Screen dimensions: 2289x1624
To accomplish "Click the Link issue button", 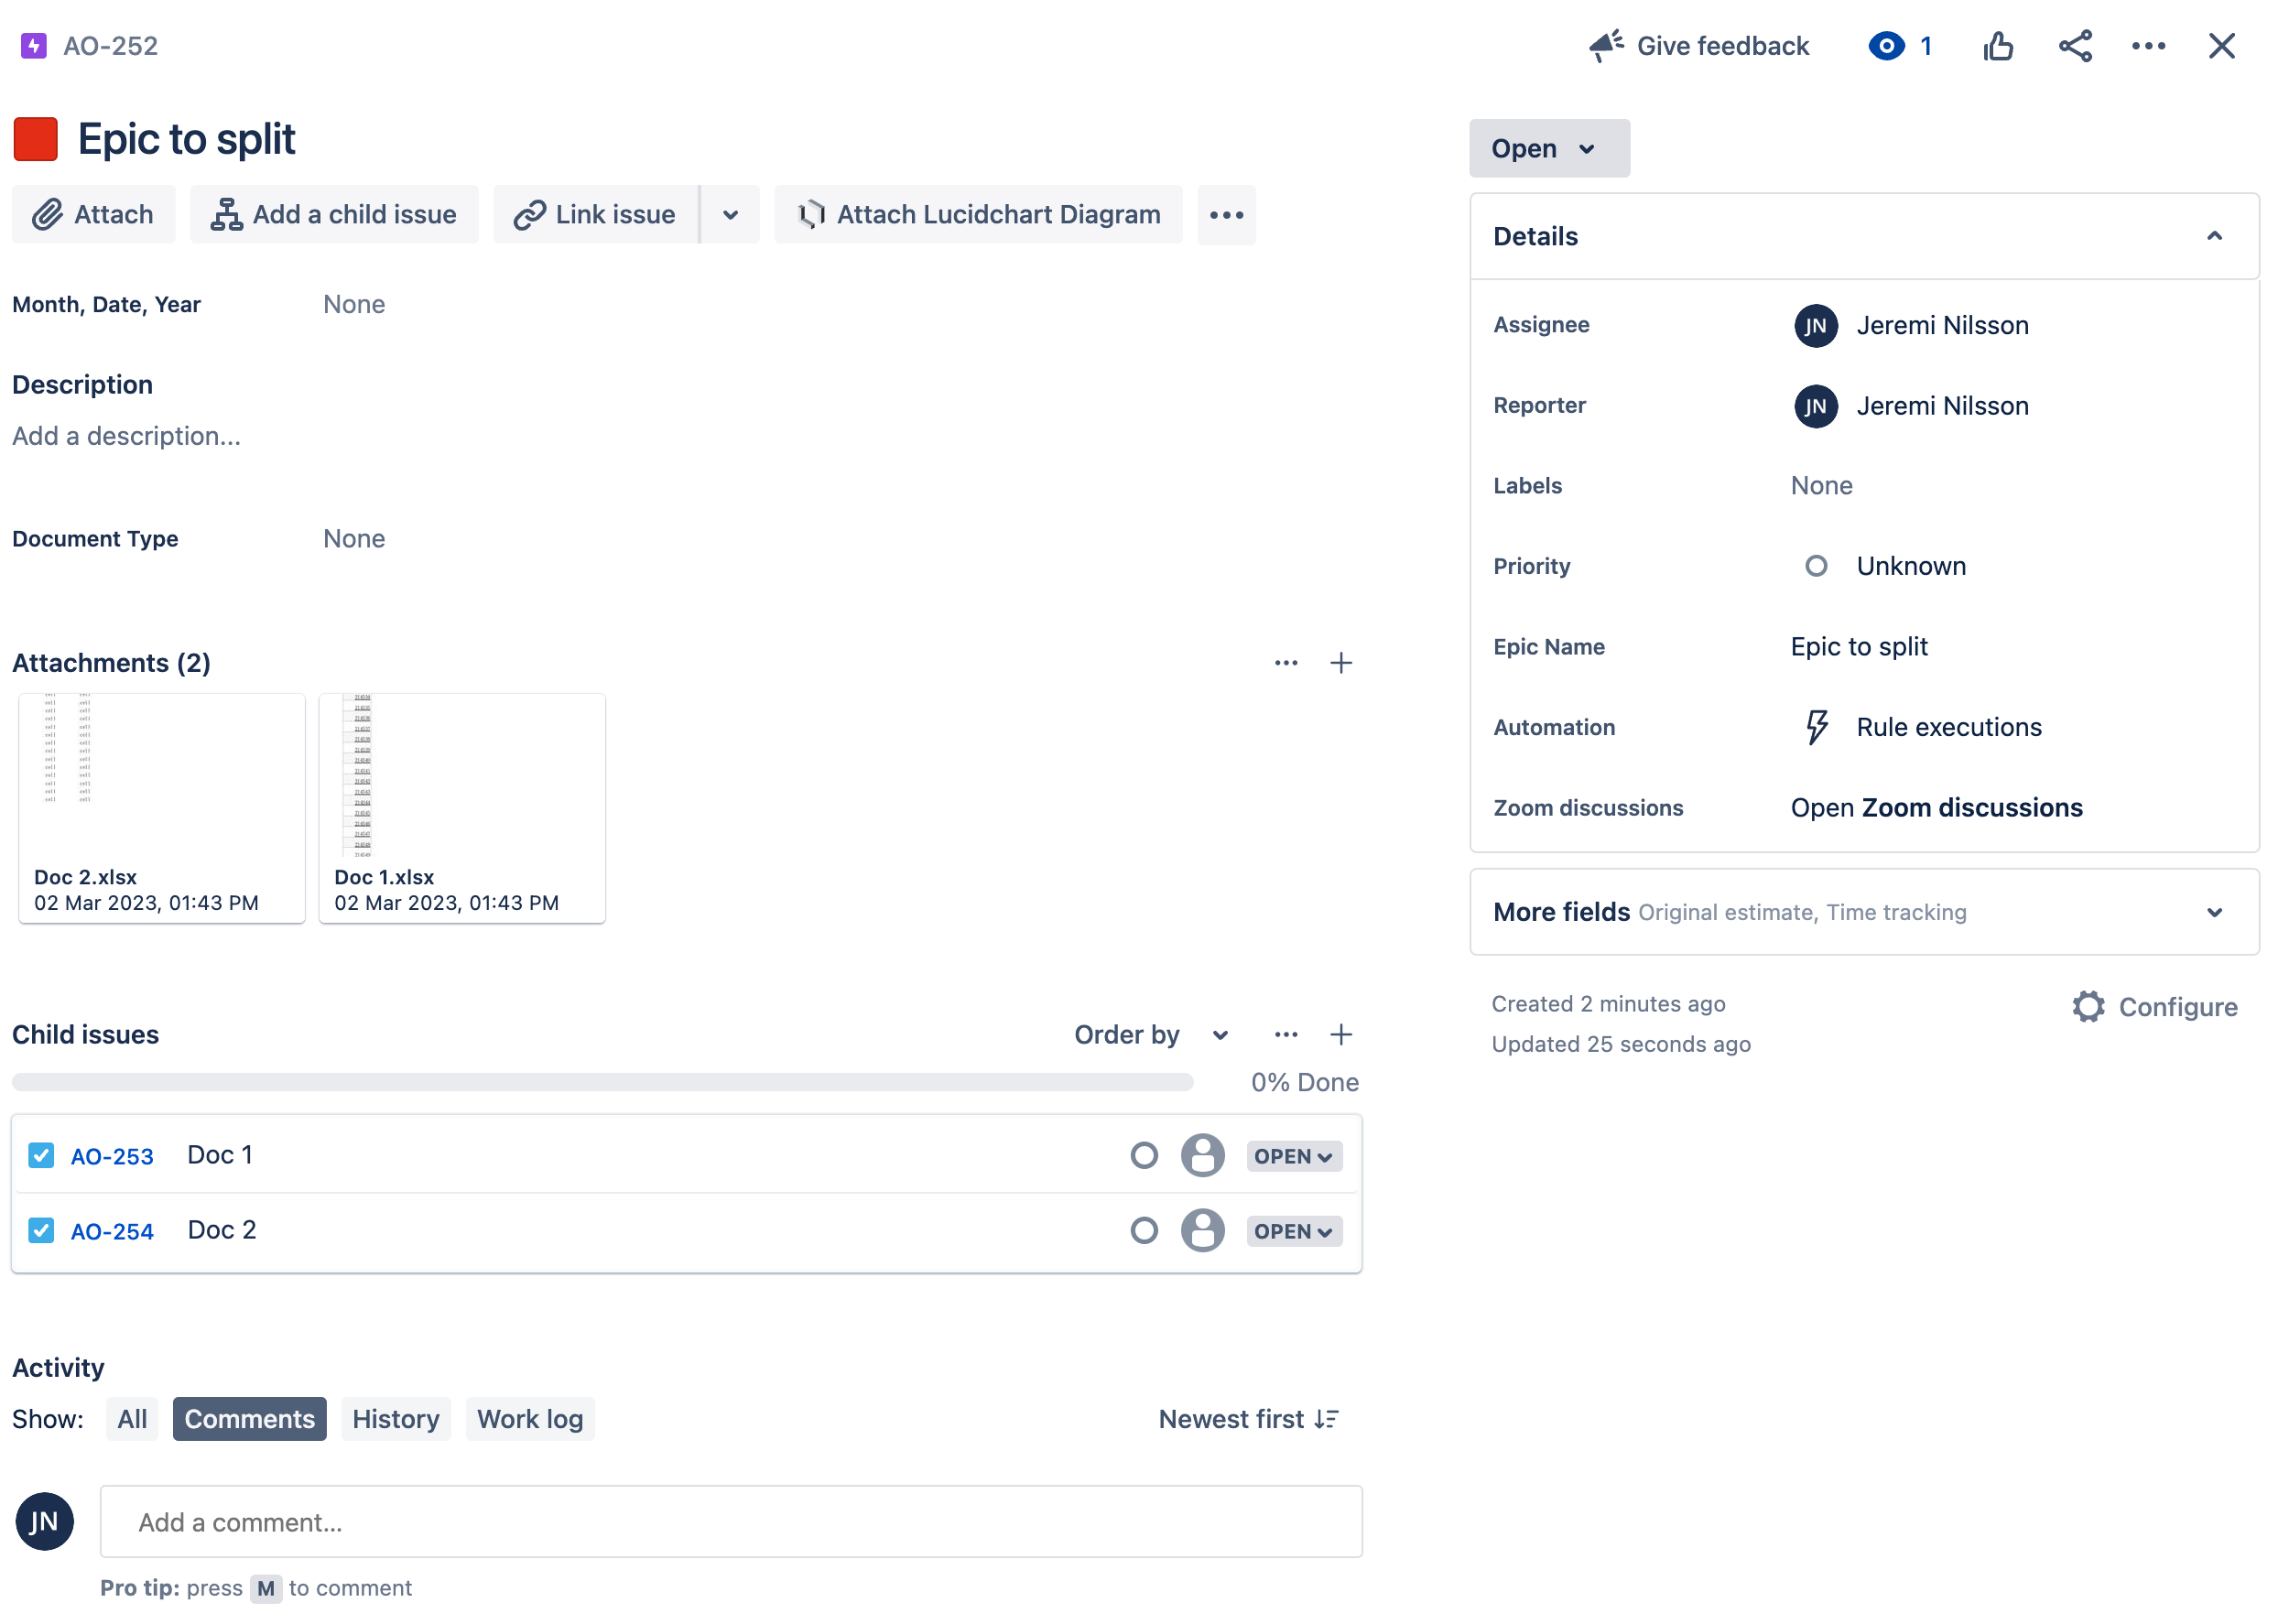I will (x=595, y=214).
